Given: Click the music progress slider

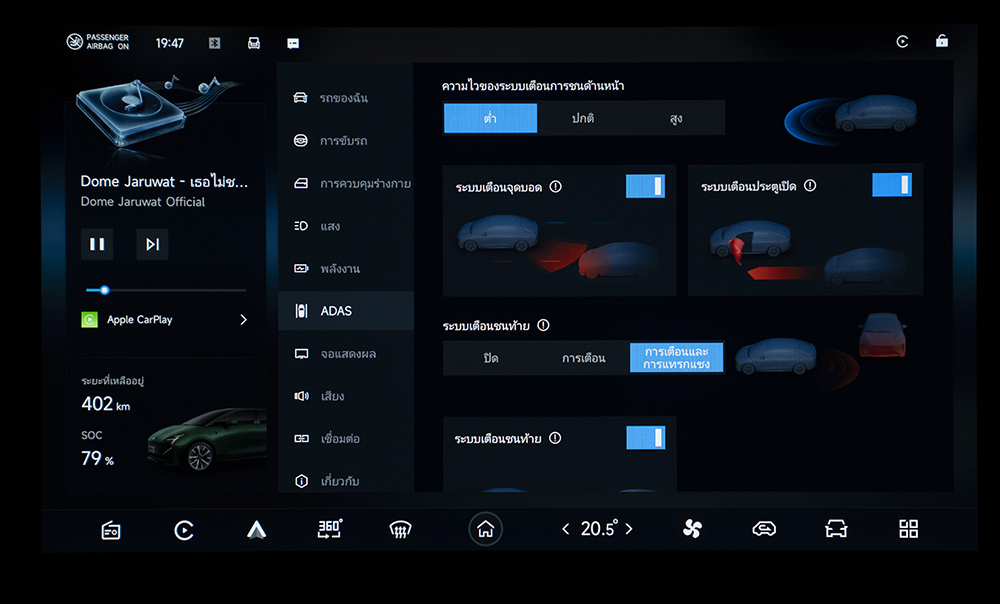Looking at the screenshot, I should 165,290.
